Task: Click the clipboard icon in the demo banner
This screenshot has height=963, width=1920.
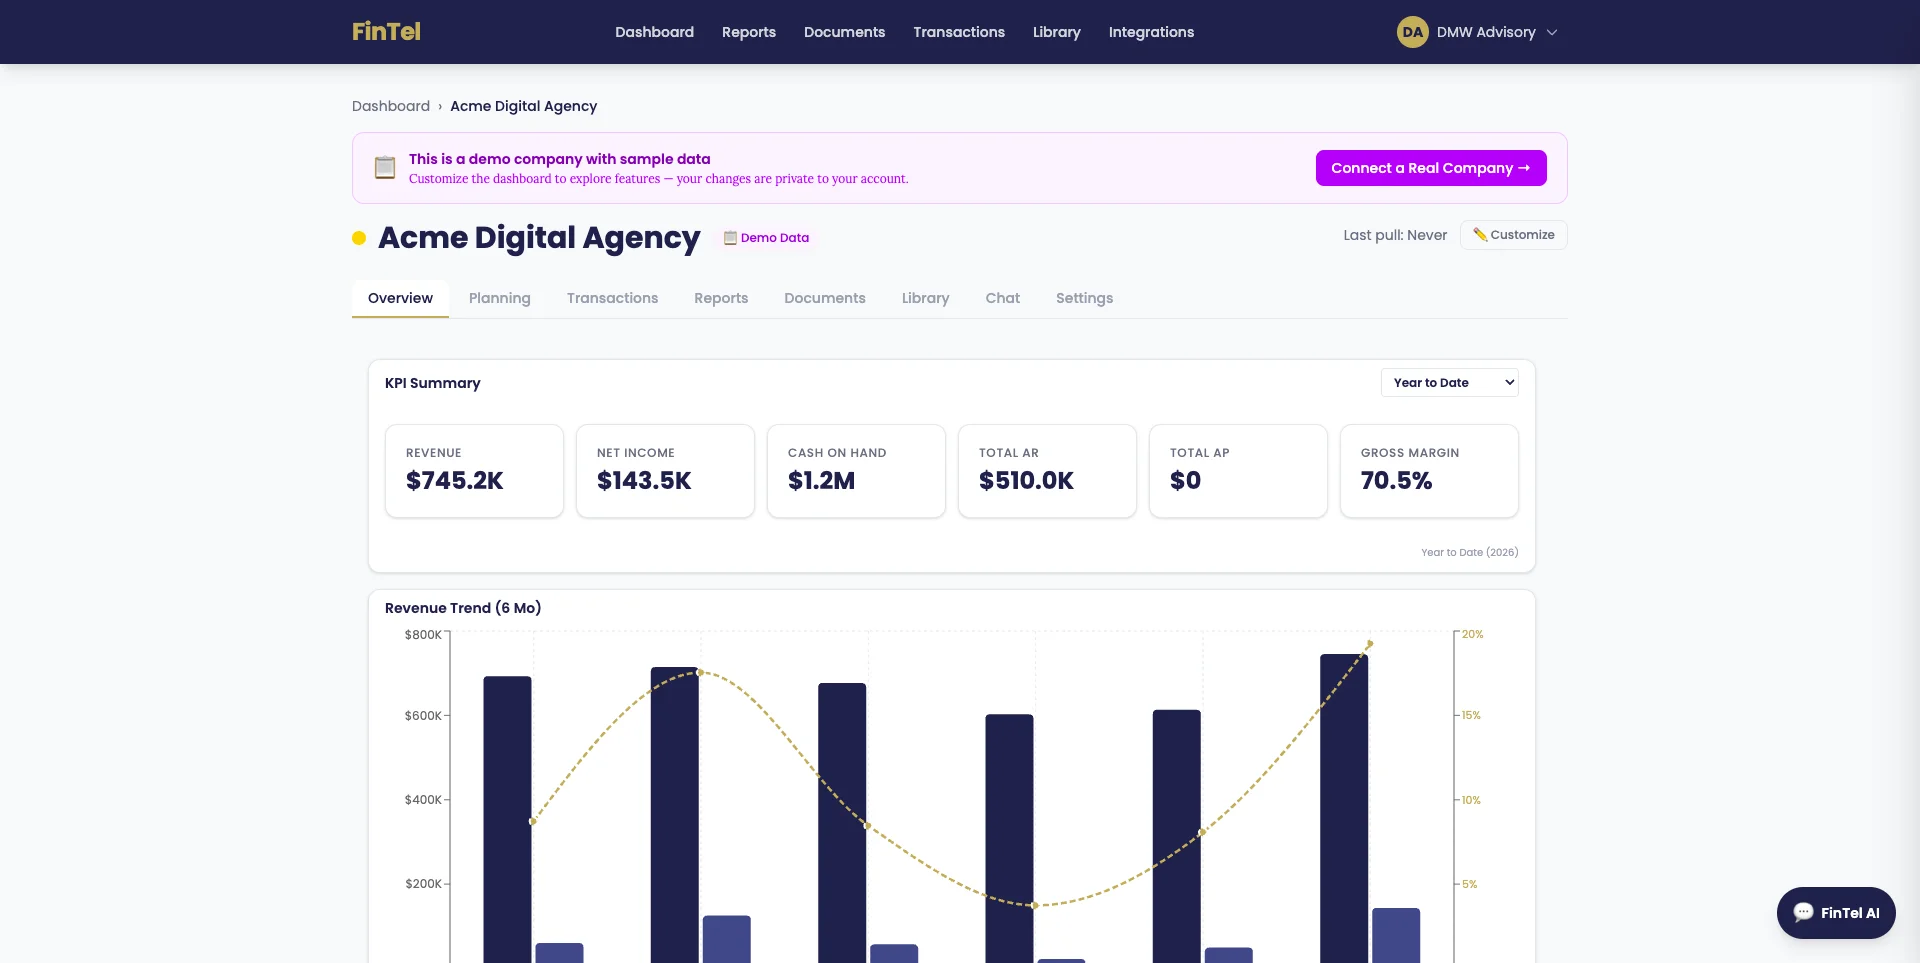Action: coord(384,167)
